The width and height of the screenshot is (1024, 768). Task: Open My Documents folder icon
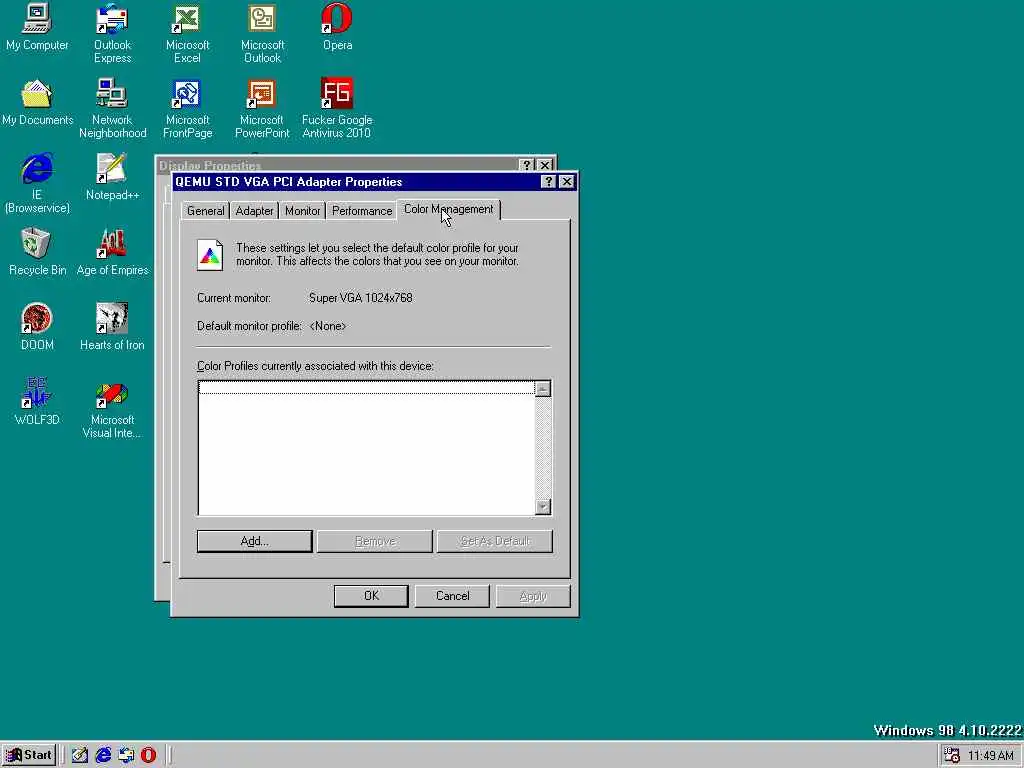pyautogui.click(x=37, y=103)
